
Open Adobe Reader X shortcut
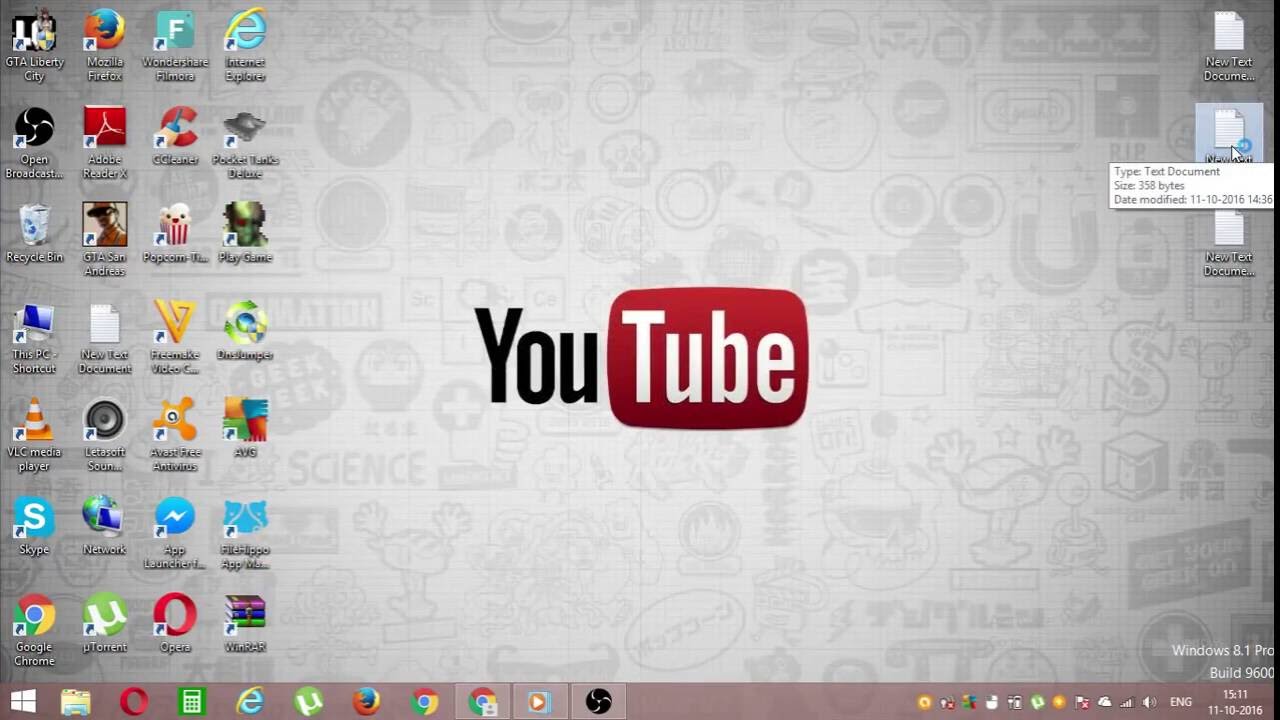pos(104,143)
